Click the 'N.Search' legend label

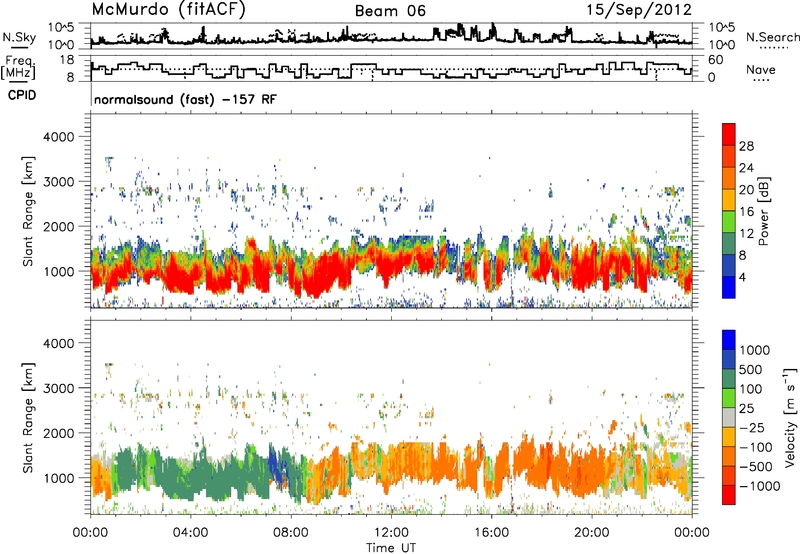click(x=773, y=37)
